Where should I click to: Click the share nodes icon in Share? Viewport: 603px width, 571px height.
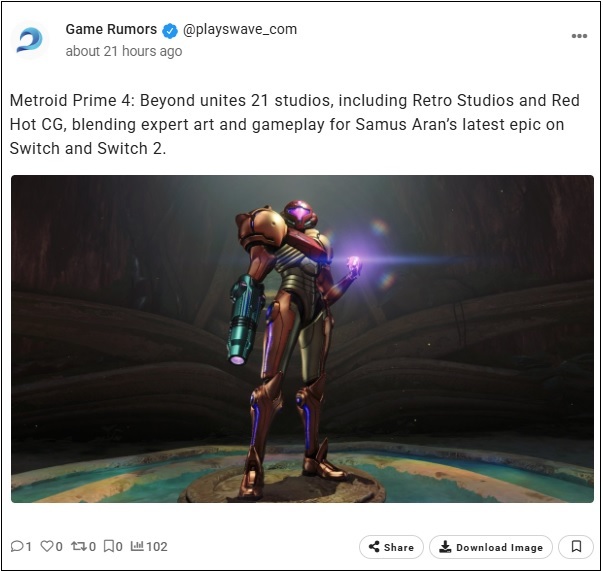point(374,547)
